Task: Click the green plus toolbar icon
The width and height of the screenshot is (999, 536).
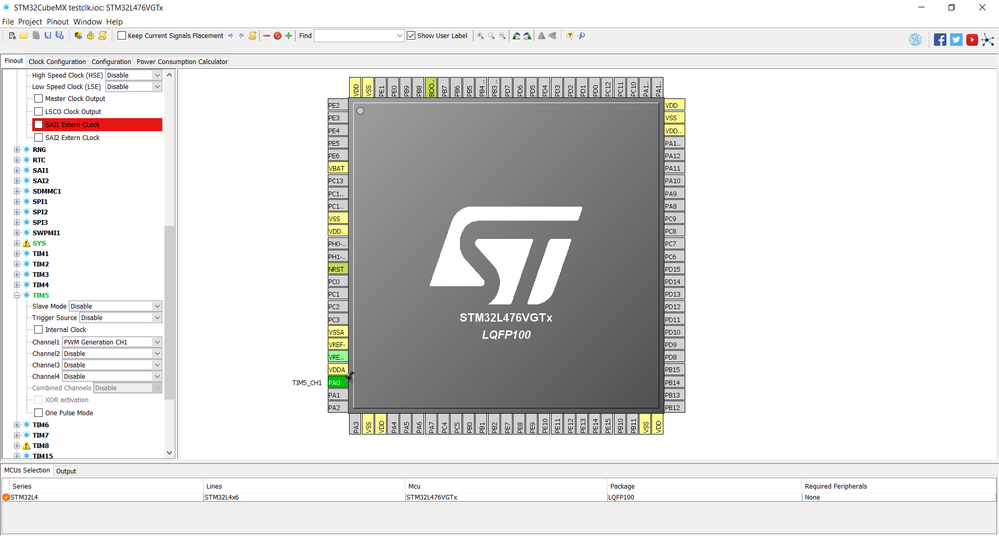Action: pos(289,36)
